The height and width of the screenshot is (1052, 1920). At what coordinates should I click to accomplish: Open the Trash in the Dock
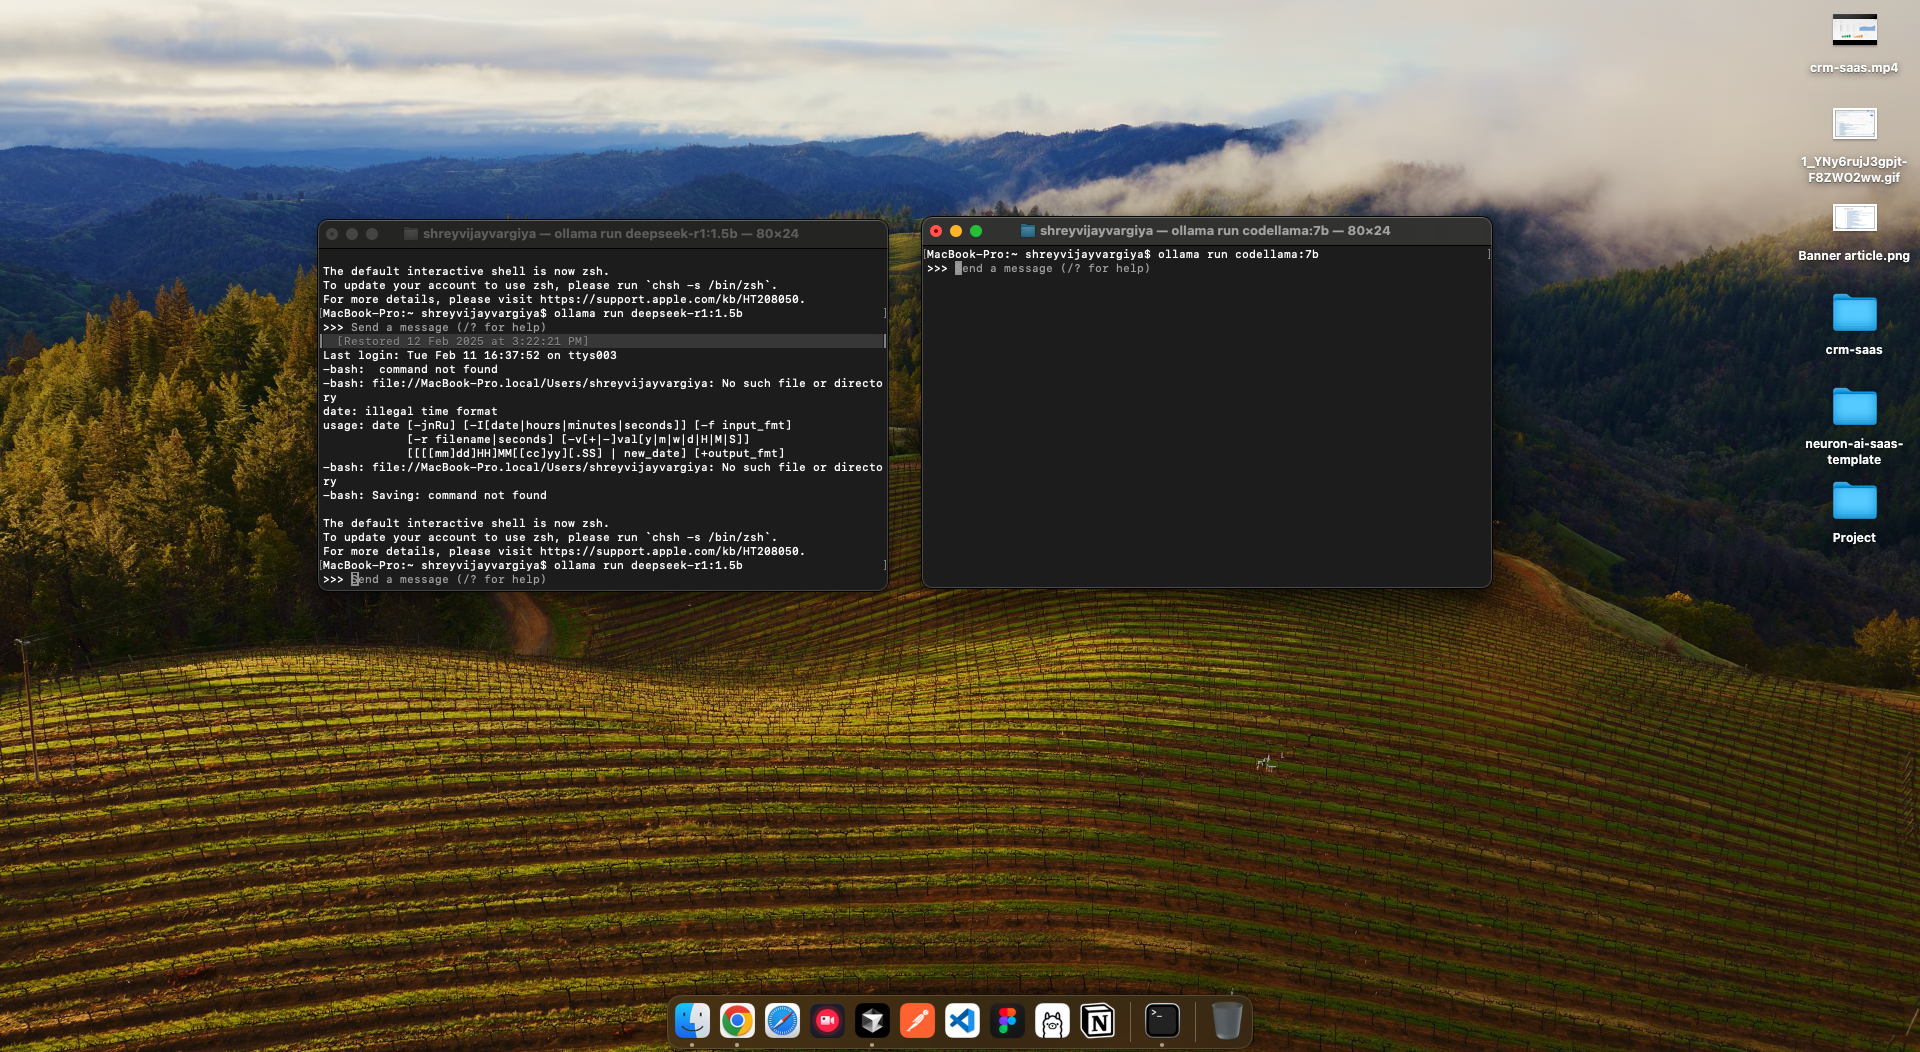(1227, 1021)
